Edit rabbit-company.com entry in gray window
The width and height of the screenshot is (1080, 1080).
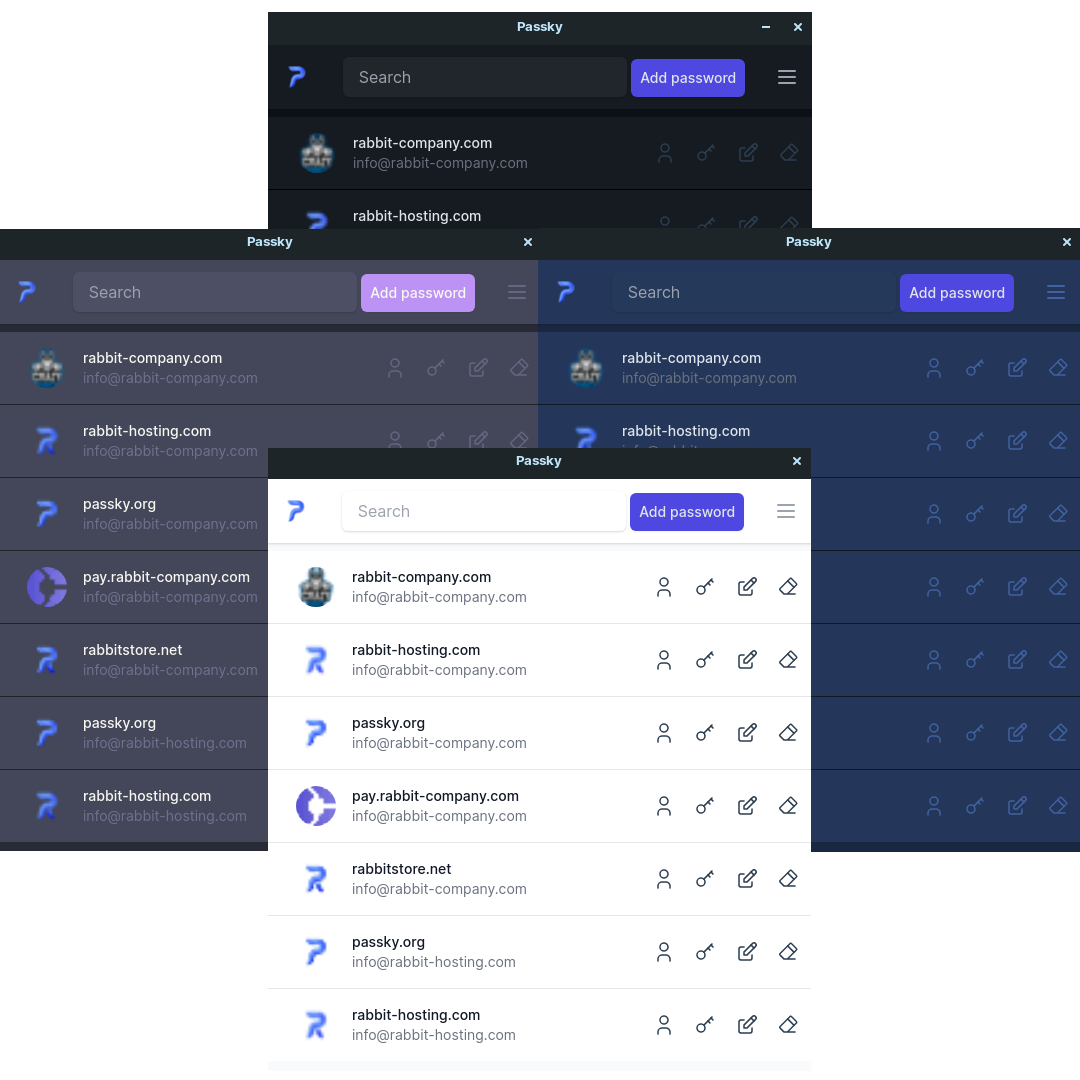pyautogui.click(x=478, y=368)
